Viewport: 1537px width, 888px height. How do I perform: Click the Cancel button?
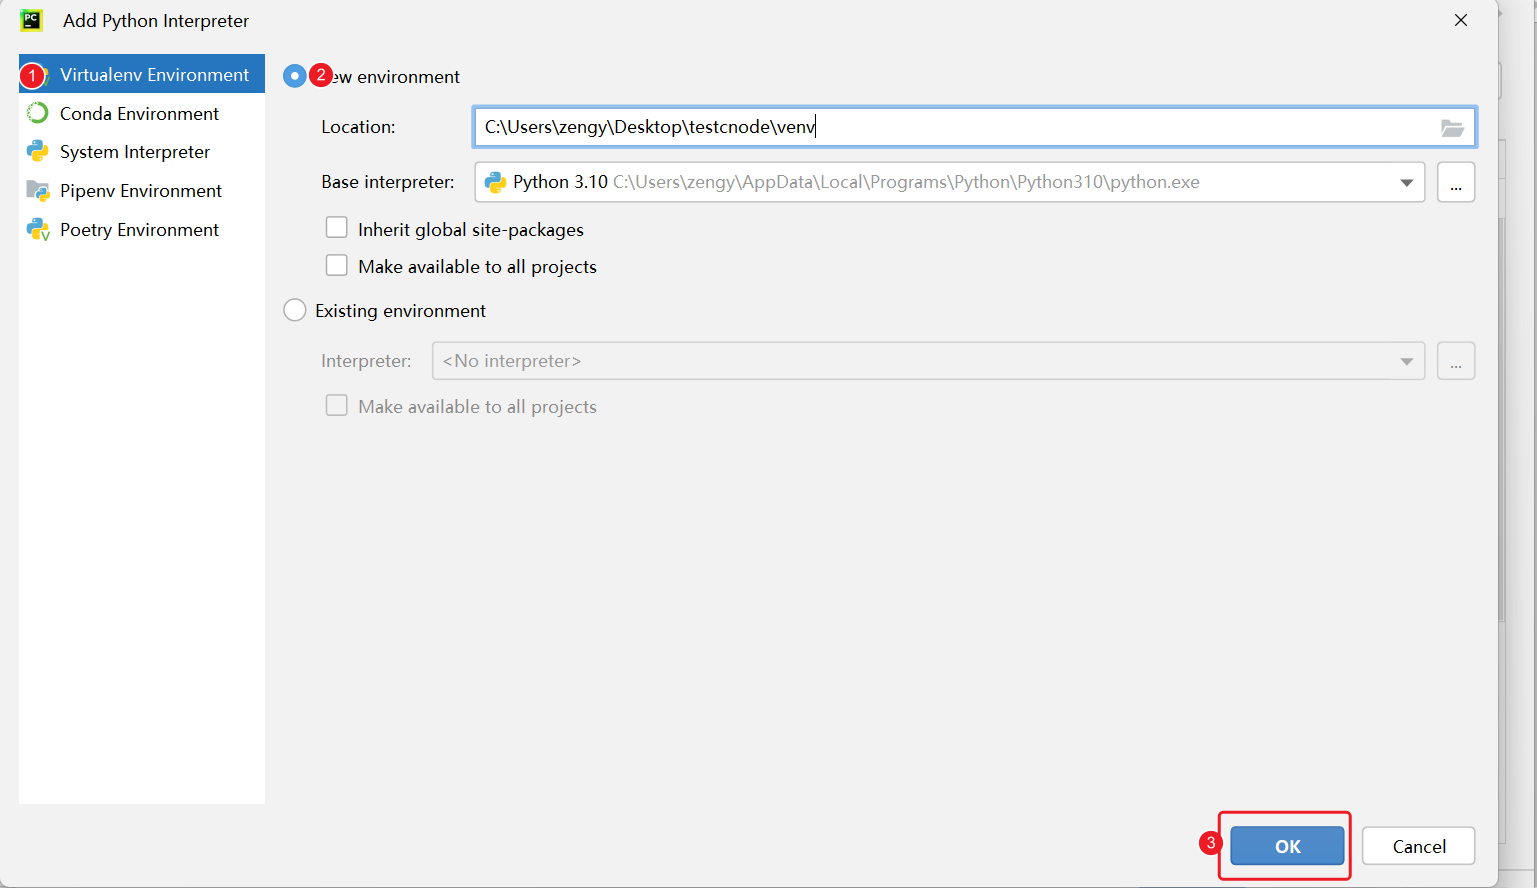[x=1419, y=846]
